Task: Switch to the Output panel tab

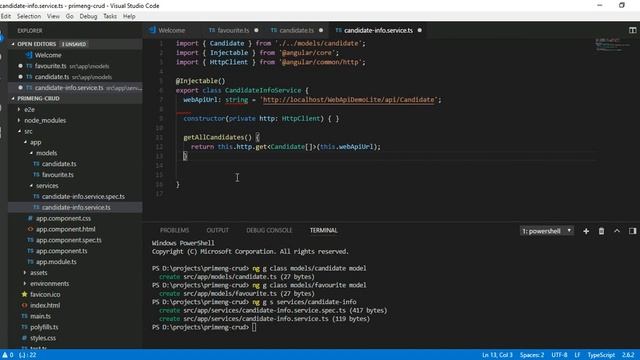Action: point(218,231)
